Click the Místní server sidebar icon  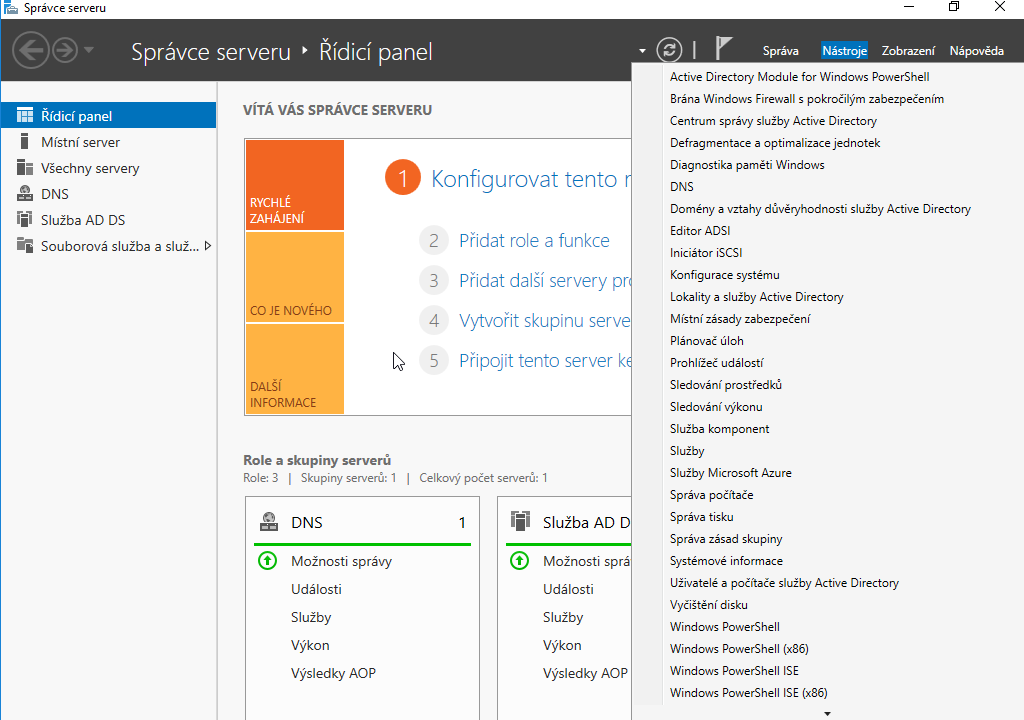click(25, 142)
